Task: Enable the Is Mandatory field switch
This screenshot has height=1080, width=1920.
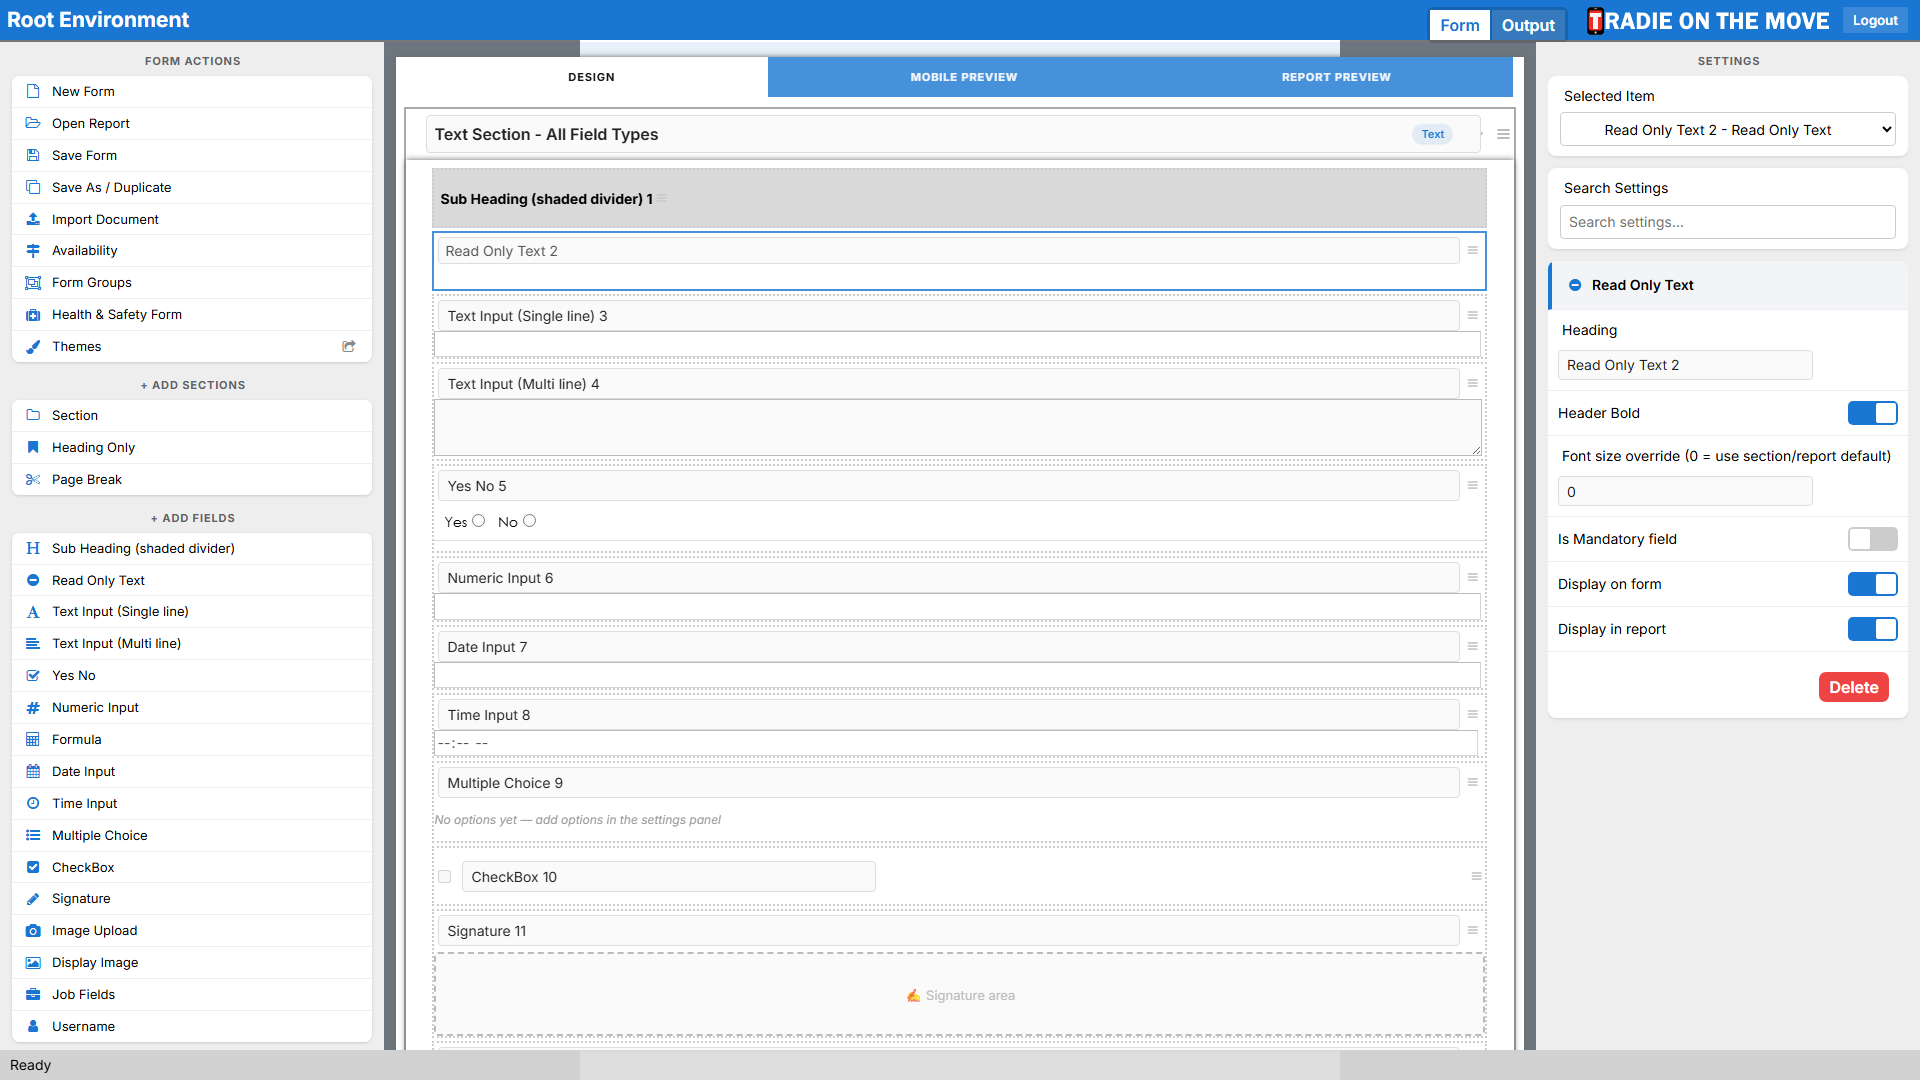Action: click(1872, 539)
